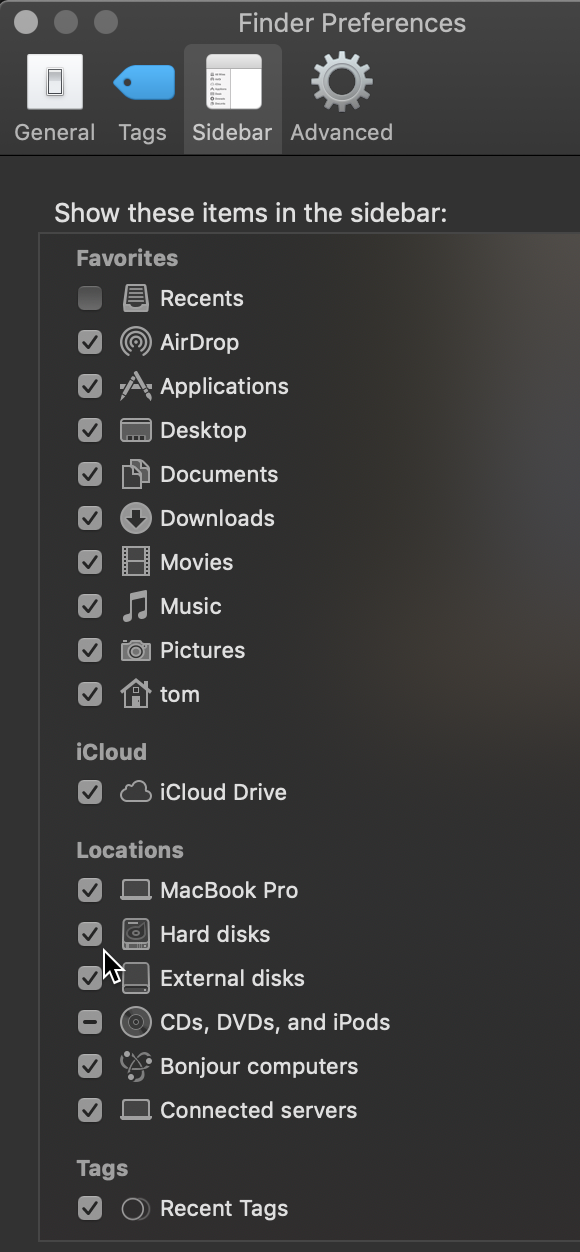Click the Finder Preferences title bar
The height and width of the screenshot is (1252, 580).
[x=352, y=22]
